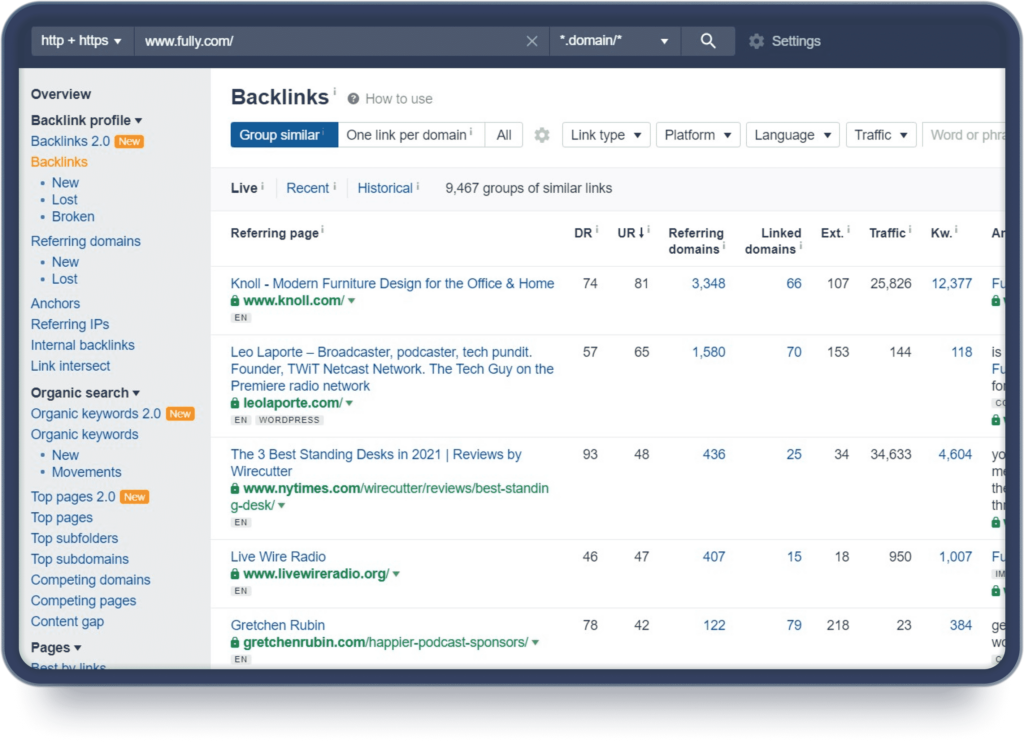Open Overview in the sidebar
The height and width of the screenshot is (745, 1024).
click(61, 95)
